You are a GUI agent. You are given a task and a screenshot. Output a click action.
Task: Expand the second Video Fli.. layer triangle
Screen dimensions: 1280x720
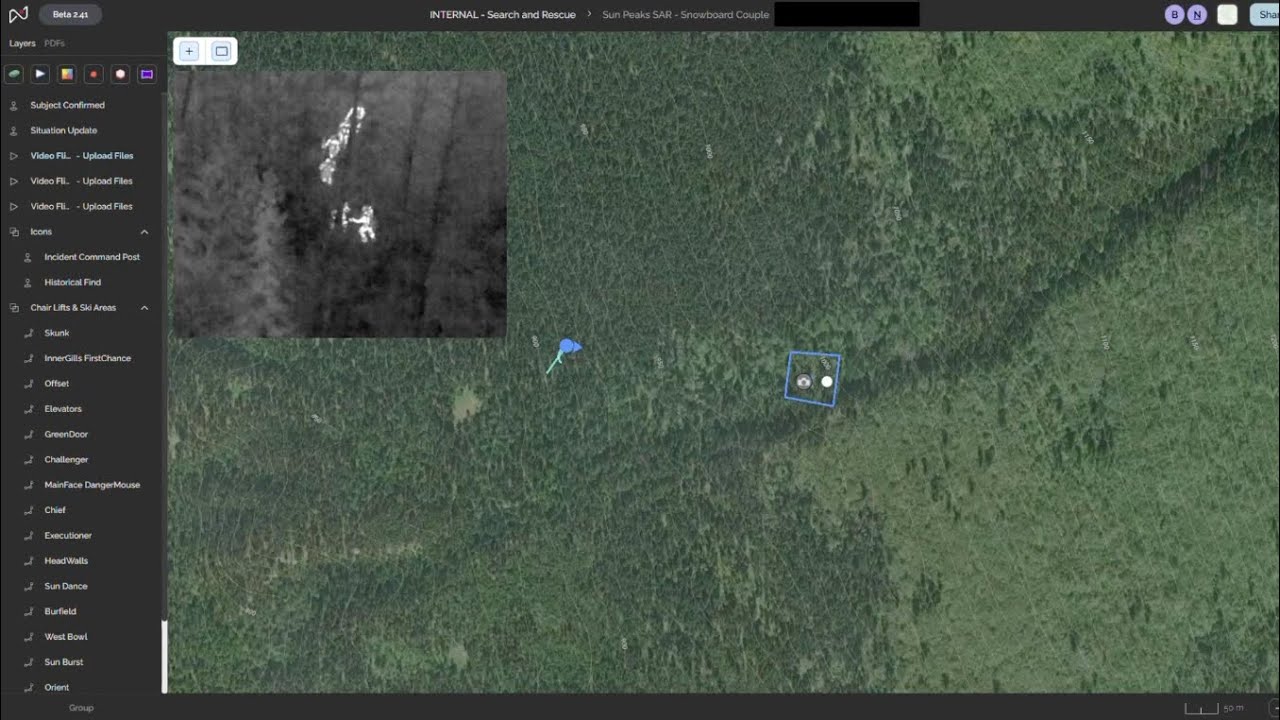coord(14,181)
